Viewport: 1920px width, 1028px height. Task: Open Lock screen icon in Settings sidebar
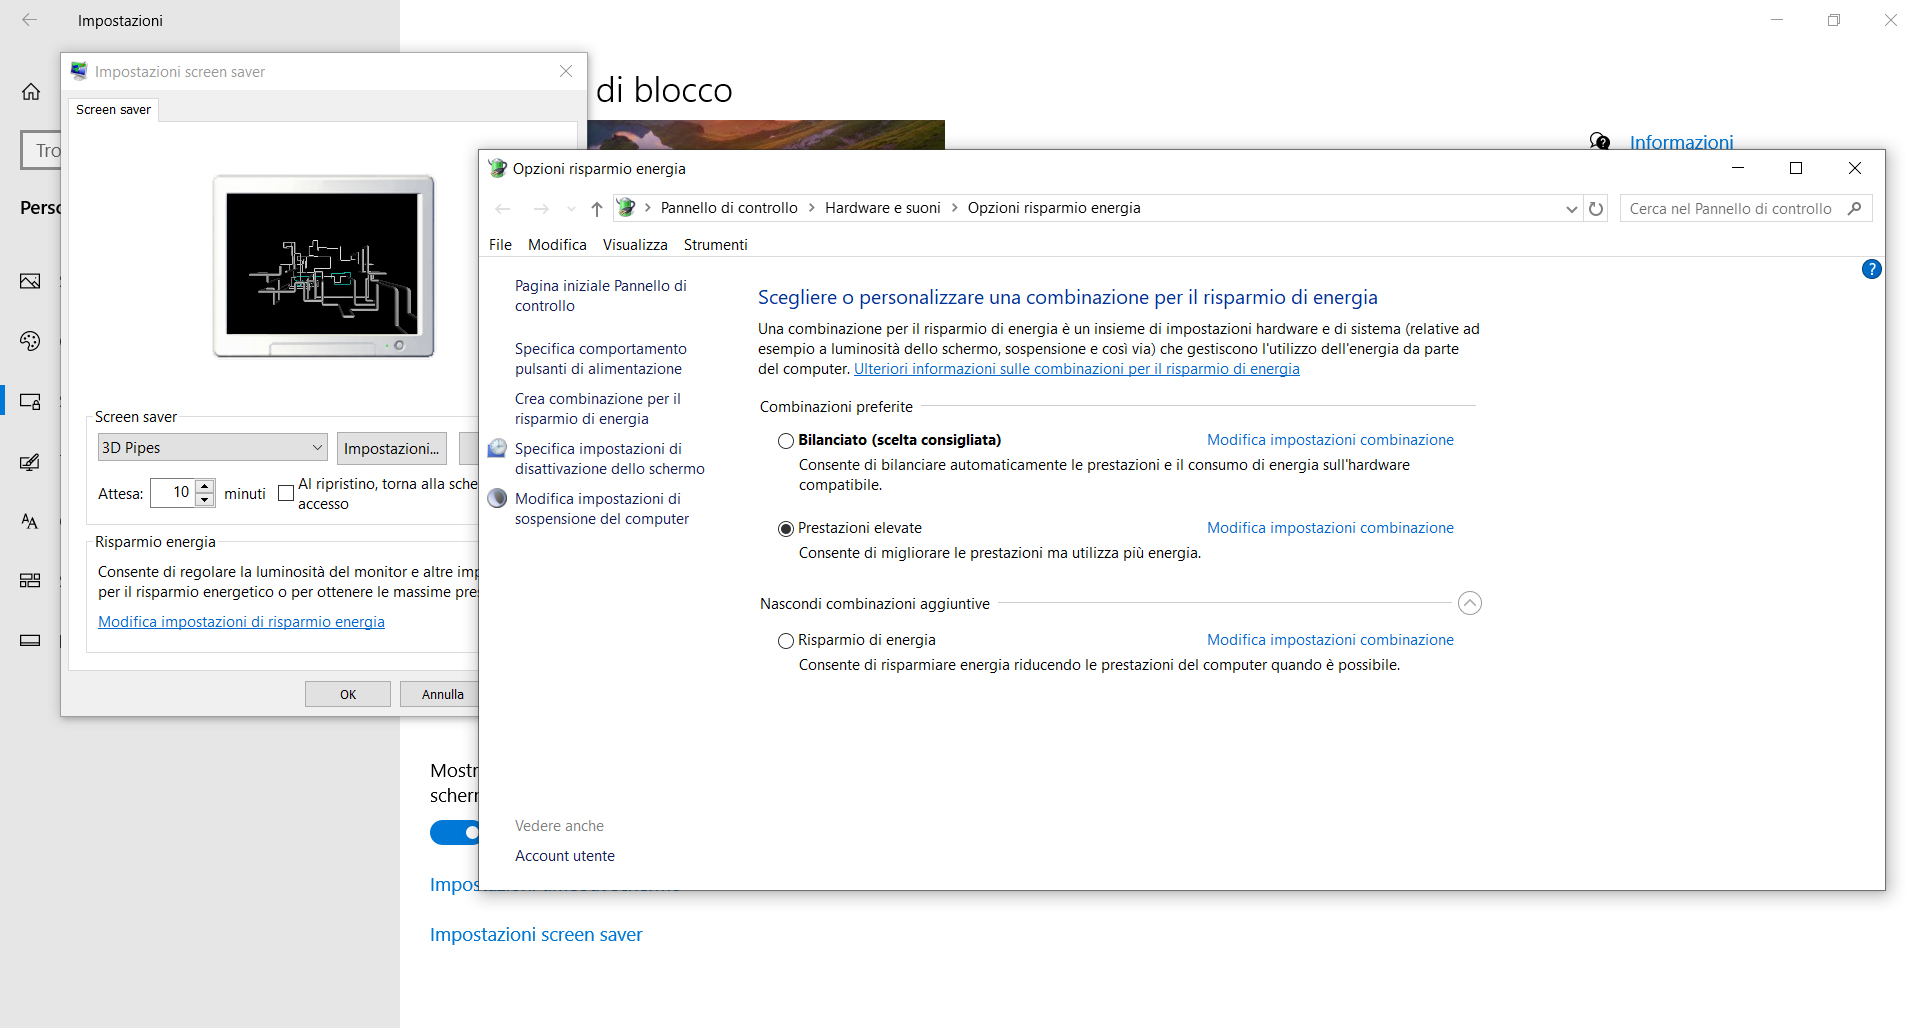(x=31, y=401)
